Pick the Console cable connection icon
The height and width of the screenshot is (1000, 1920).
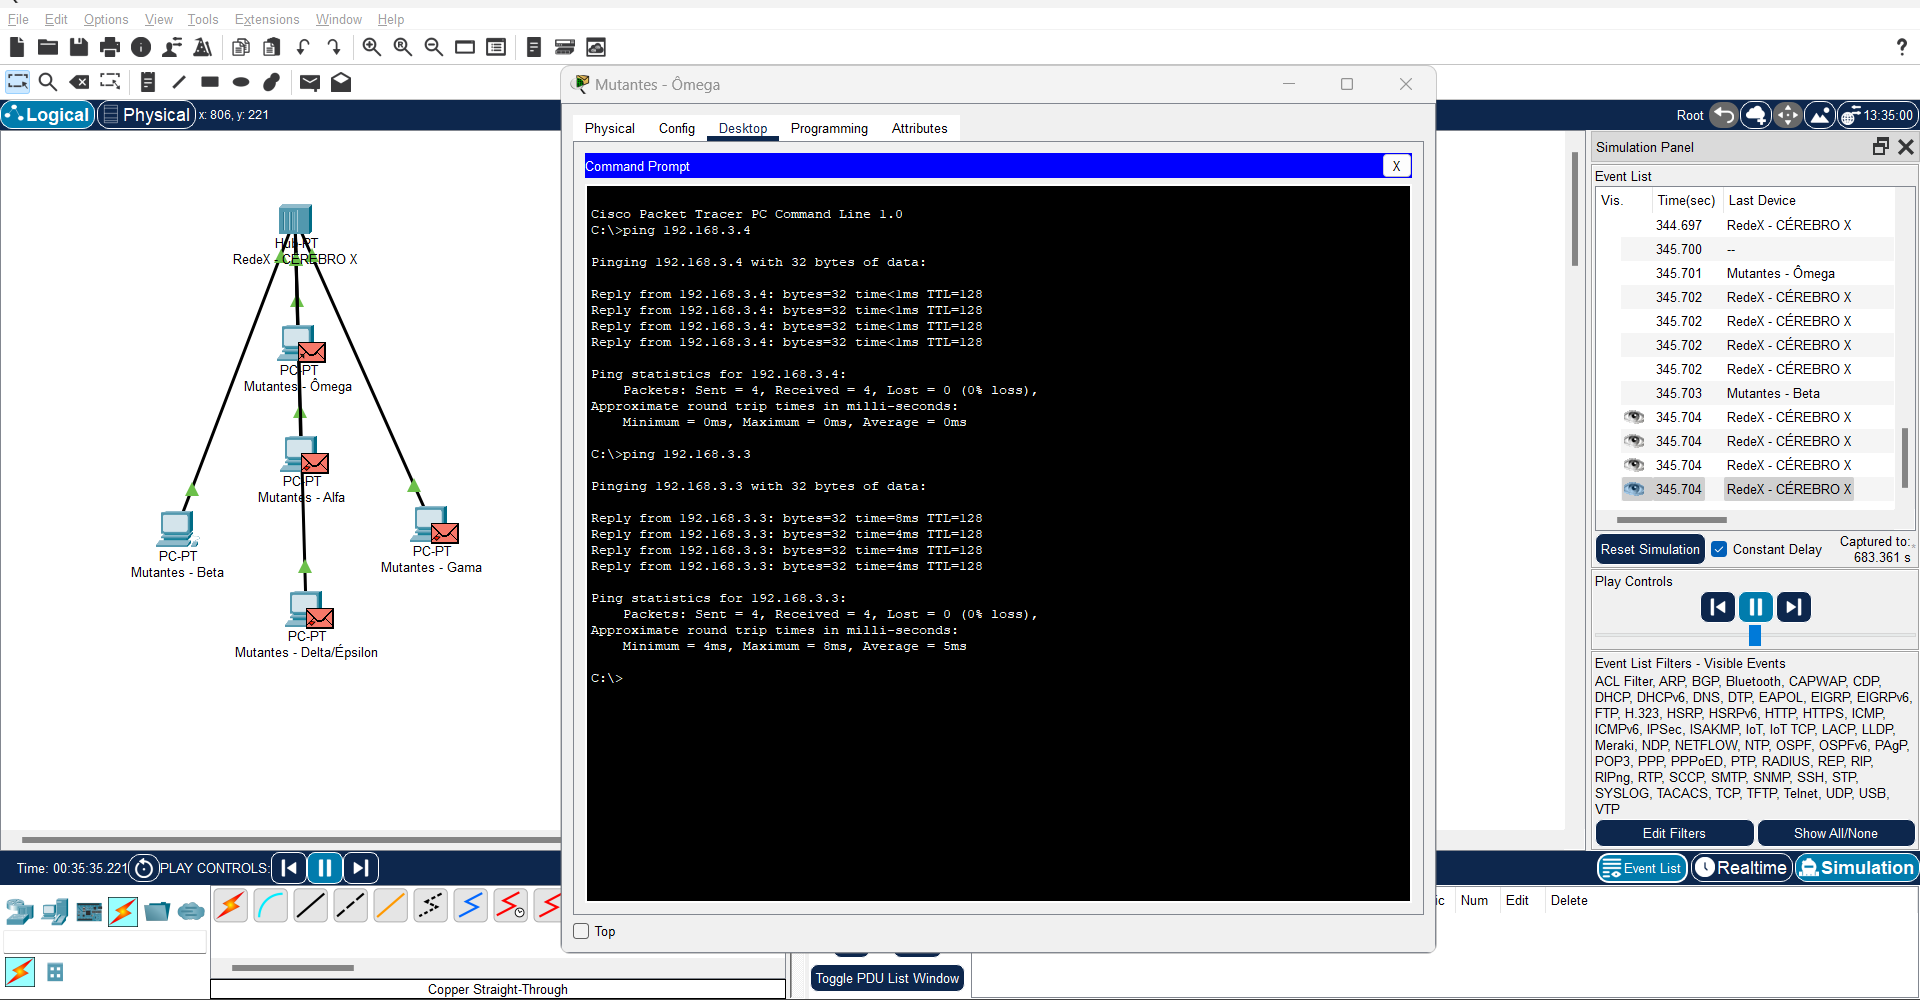coord(271,906)
